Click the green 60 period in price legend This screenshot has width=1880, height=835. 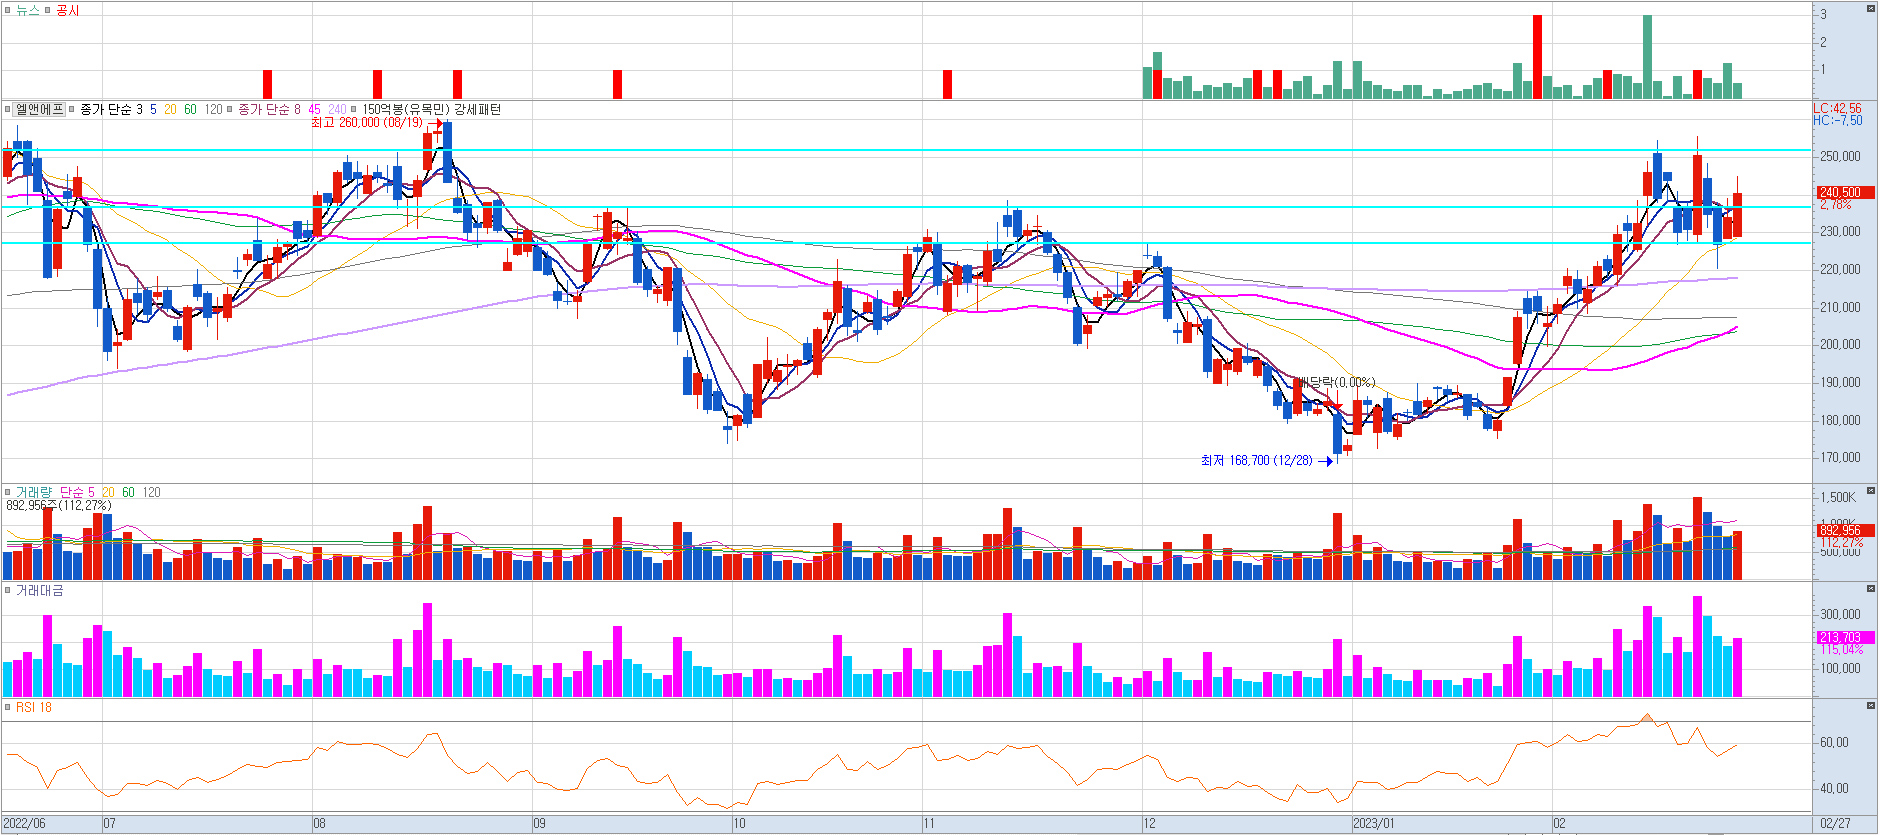pos(190,109)
